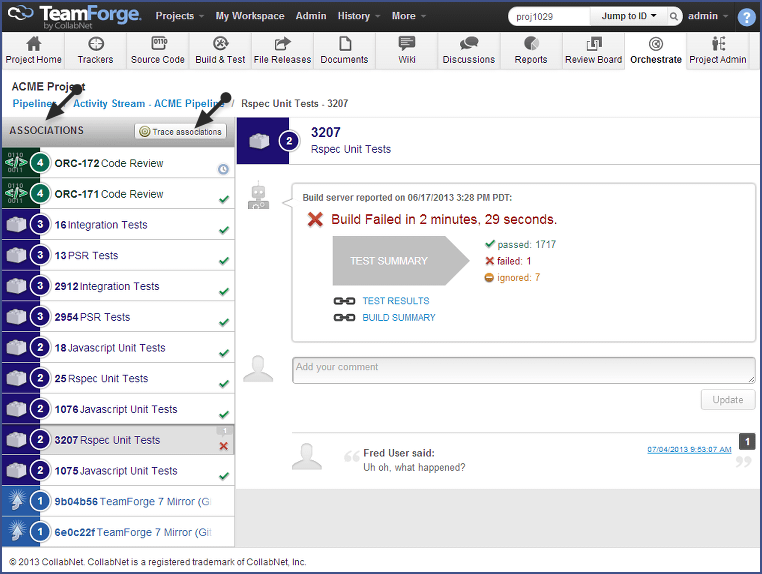Image resolution: width=762 pixels, height=574 pixels.
Task: Click the help question mark icon
Action: [x=746, y=17]
